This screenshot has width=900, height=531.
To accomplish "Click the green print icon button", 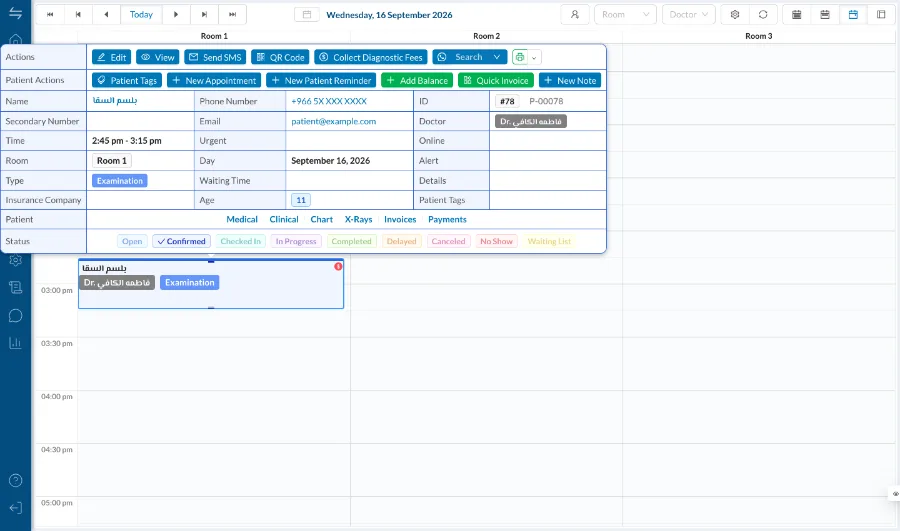I will [x=519, y=57].
